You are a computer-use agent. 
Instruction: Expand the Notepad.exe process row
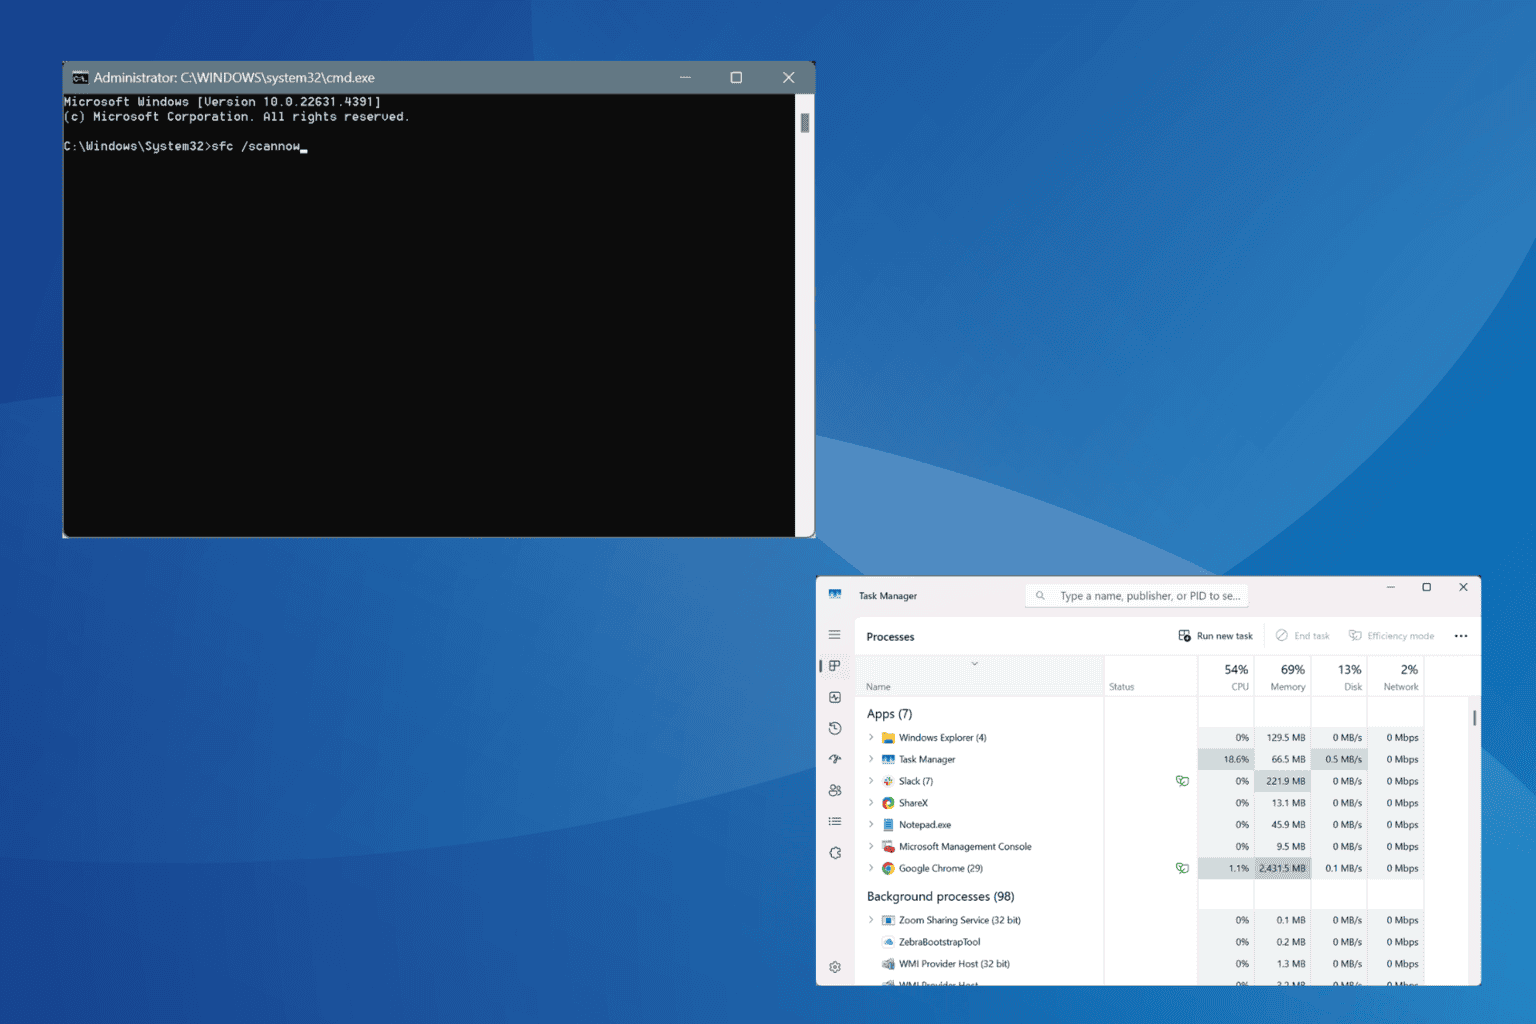[x=870, y=825]
